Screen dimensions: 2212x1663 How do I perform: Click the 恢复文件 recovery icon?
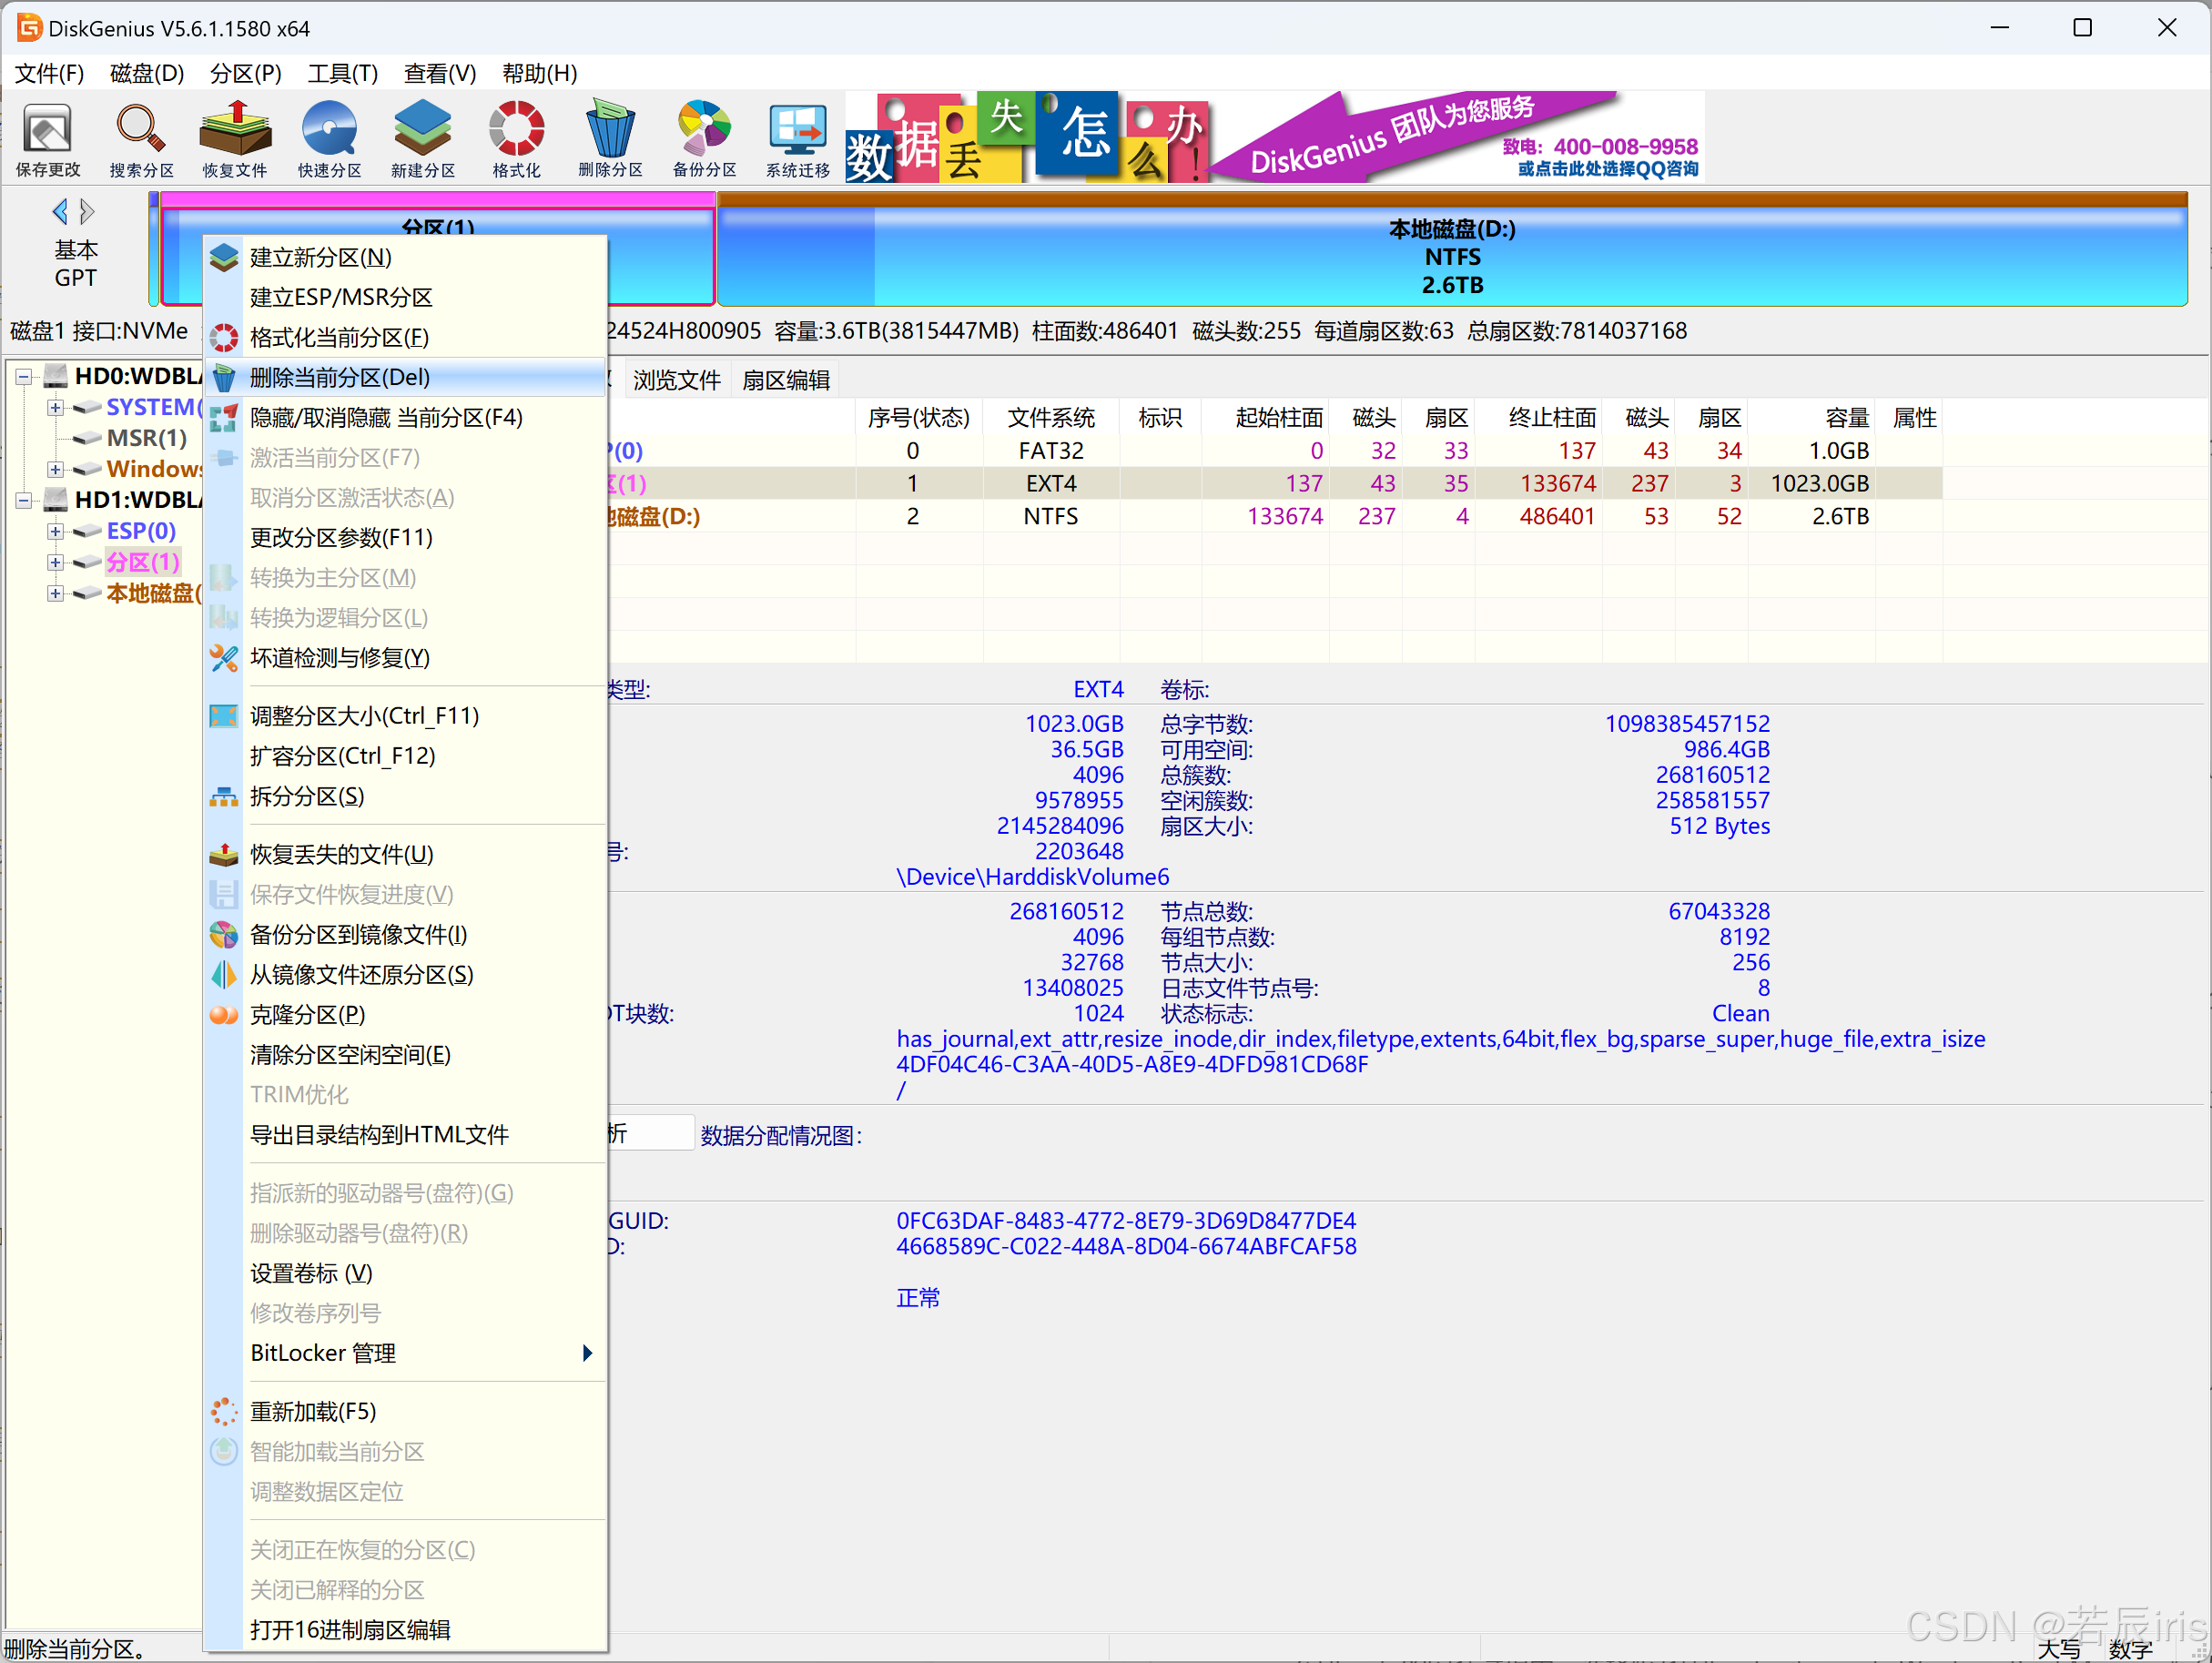(235, 140)
